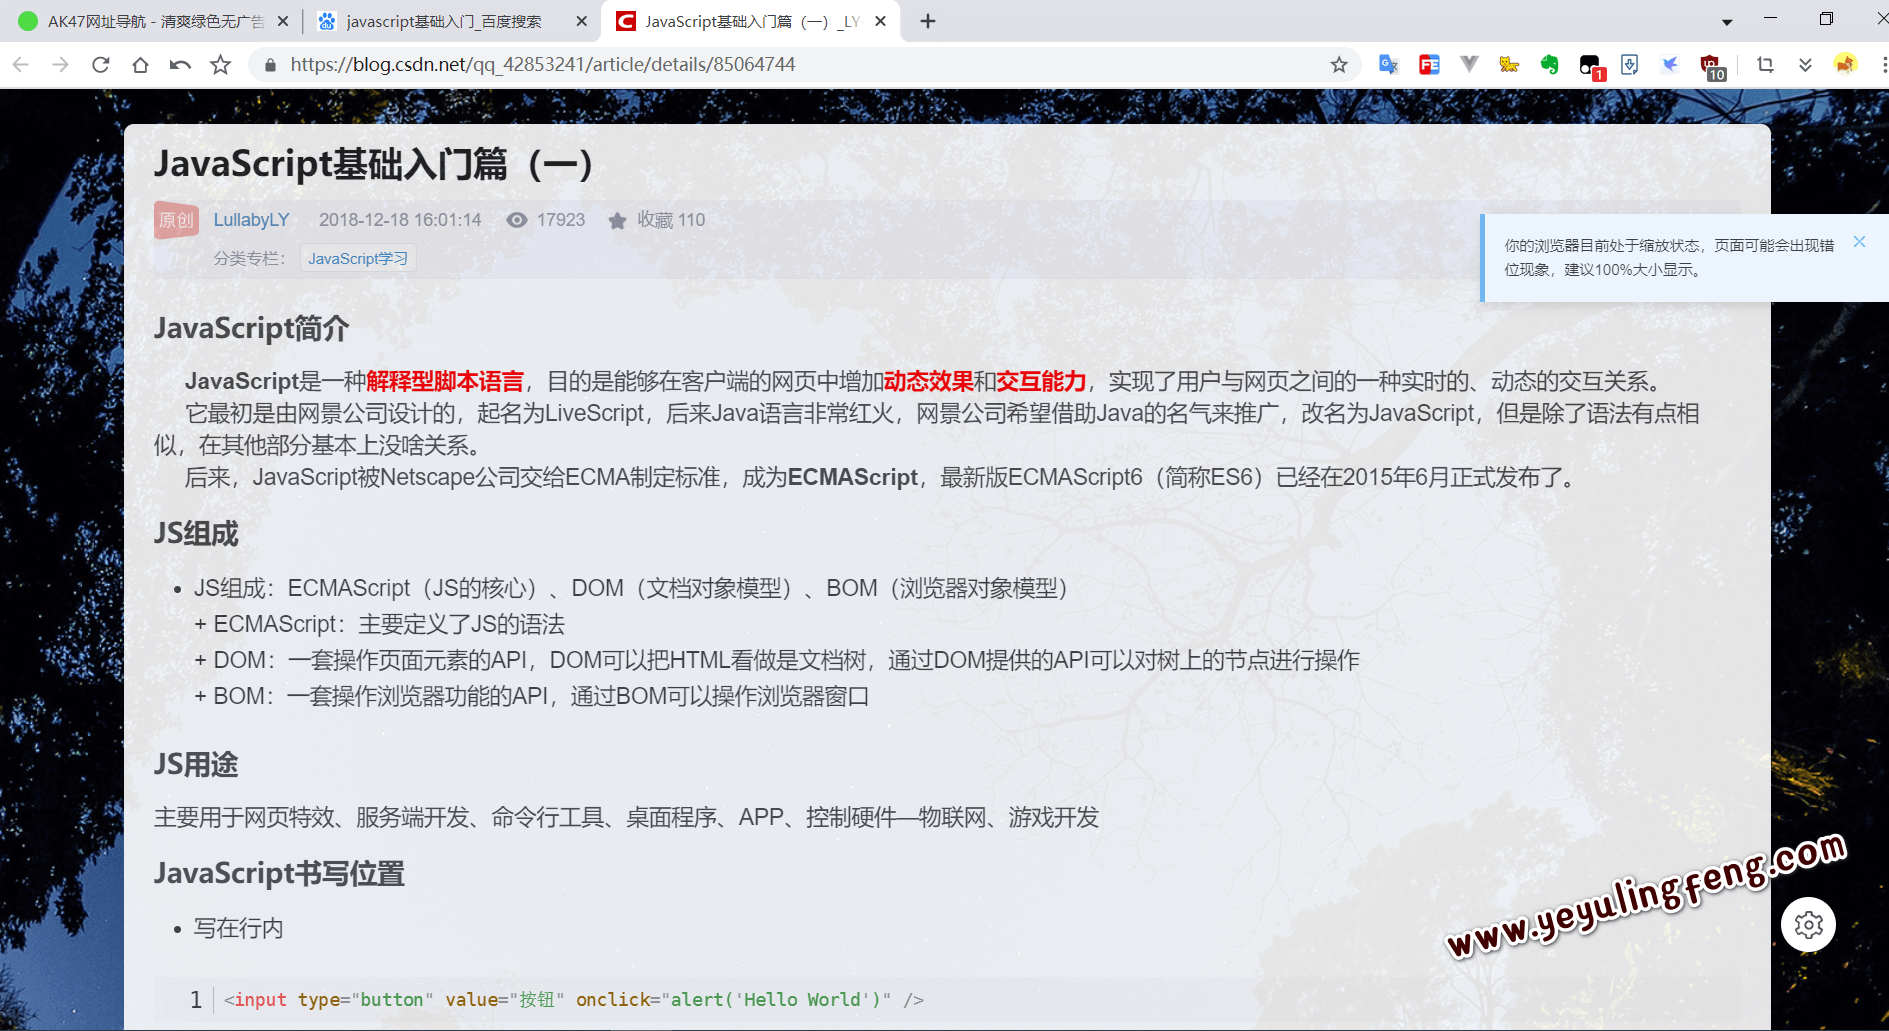Open the JavaScript学习 category column

(x=358, y=259)
